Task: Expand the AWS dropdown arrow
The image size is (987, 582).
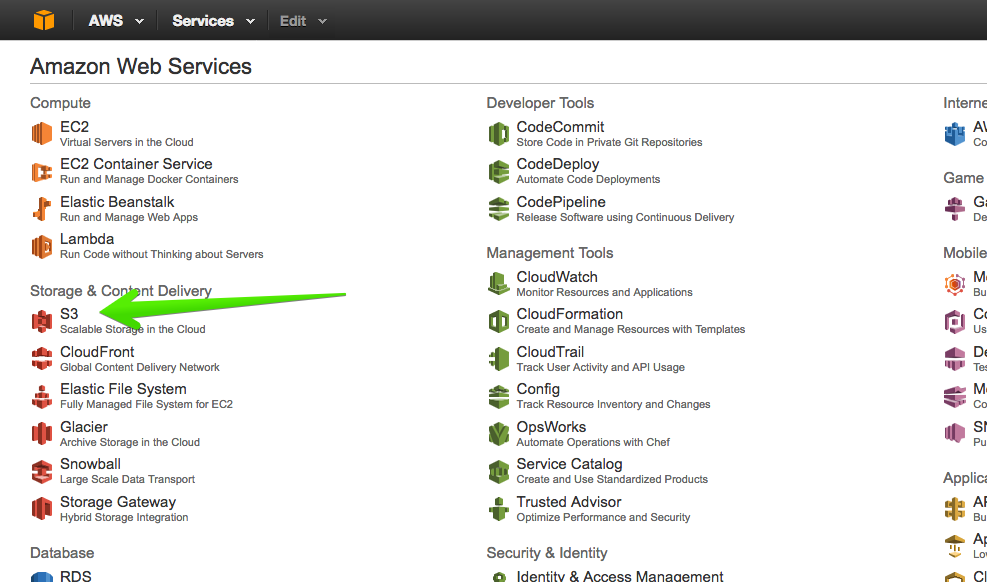Action: click(x=140, y=21)
